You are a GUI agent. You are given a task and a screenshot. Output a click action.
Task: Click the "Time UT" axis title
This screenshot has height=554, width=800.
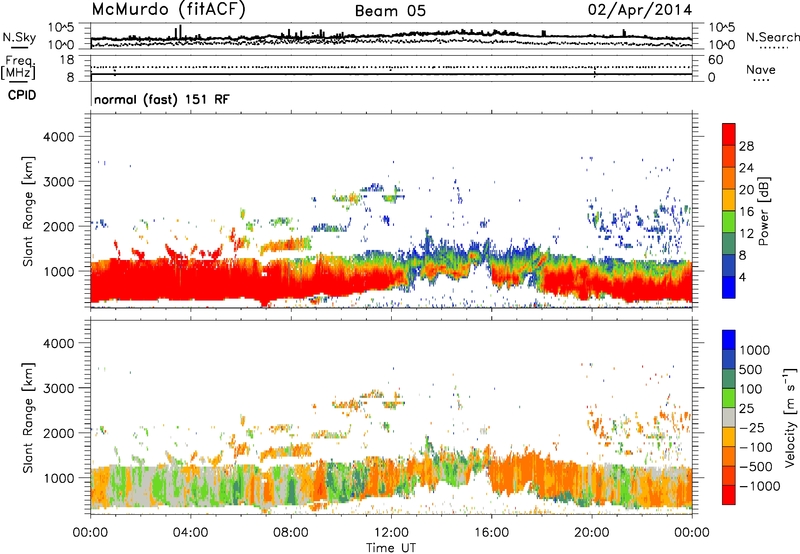point(391,548)
